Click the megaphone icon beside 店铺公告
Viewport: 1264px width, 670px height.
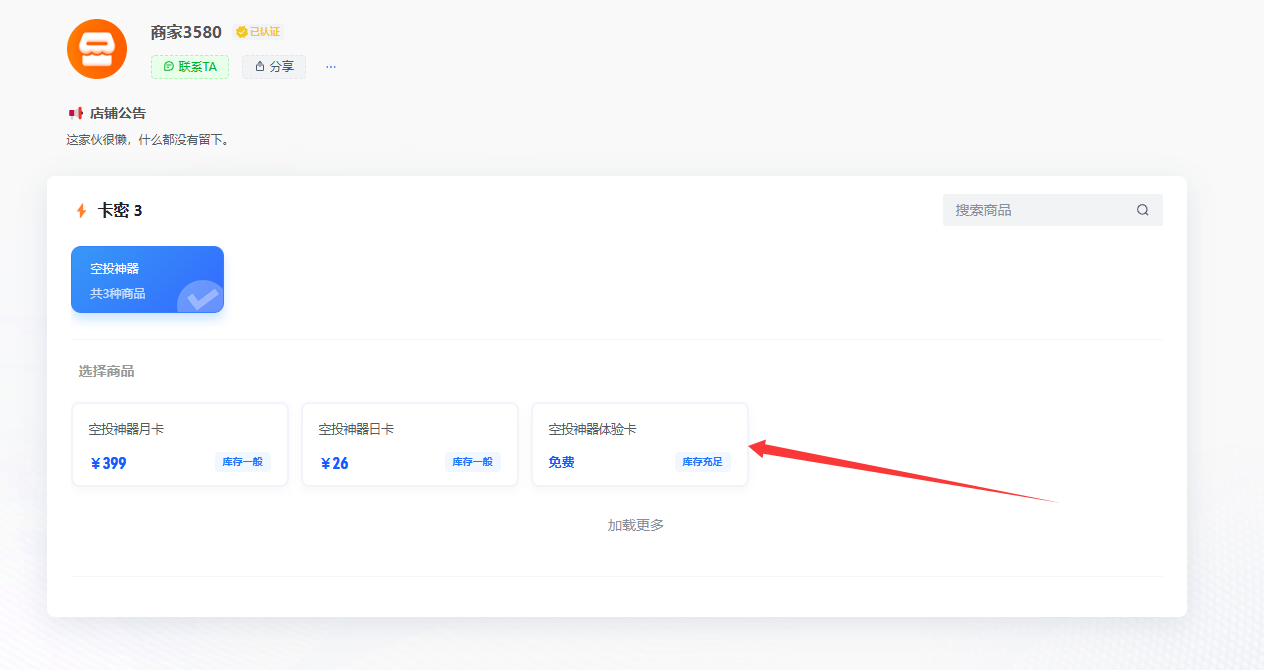pos(76,112)
